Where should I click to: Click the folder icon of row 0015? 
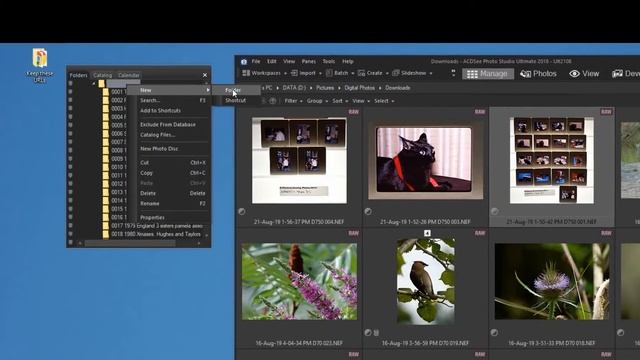[x=106, y=209]
